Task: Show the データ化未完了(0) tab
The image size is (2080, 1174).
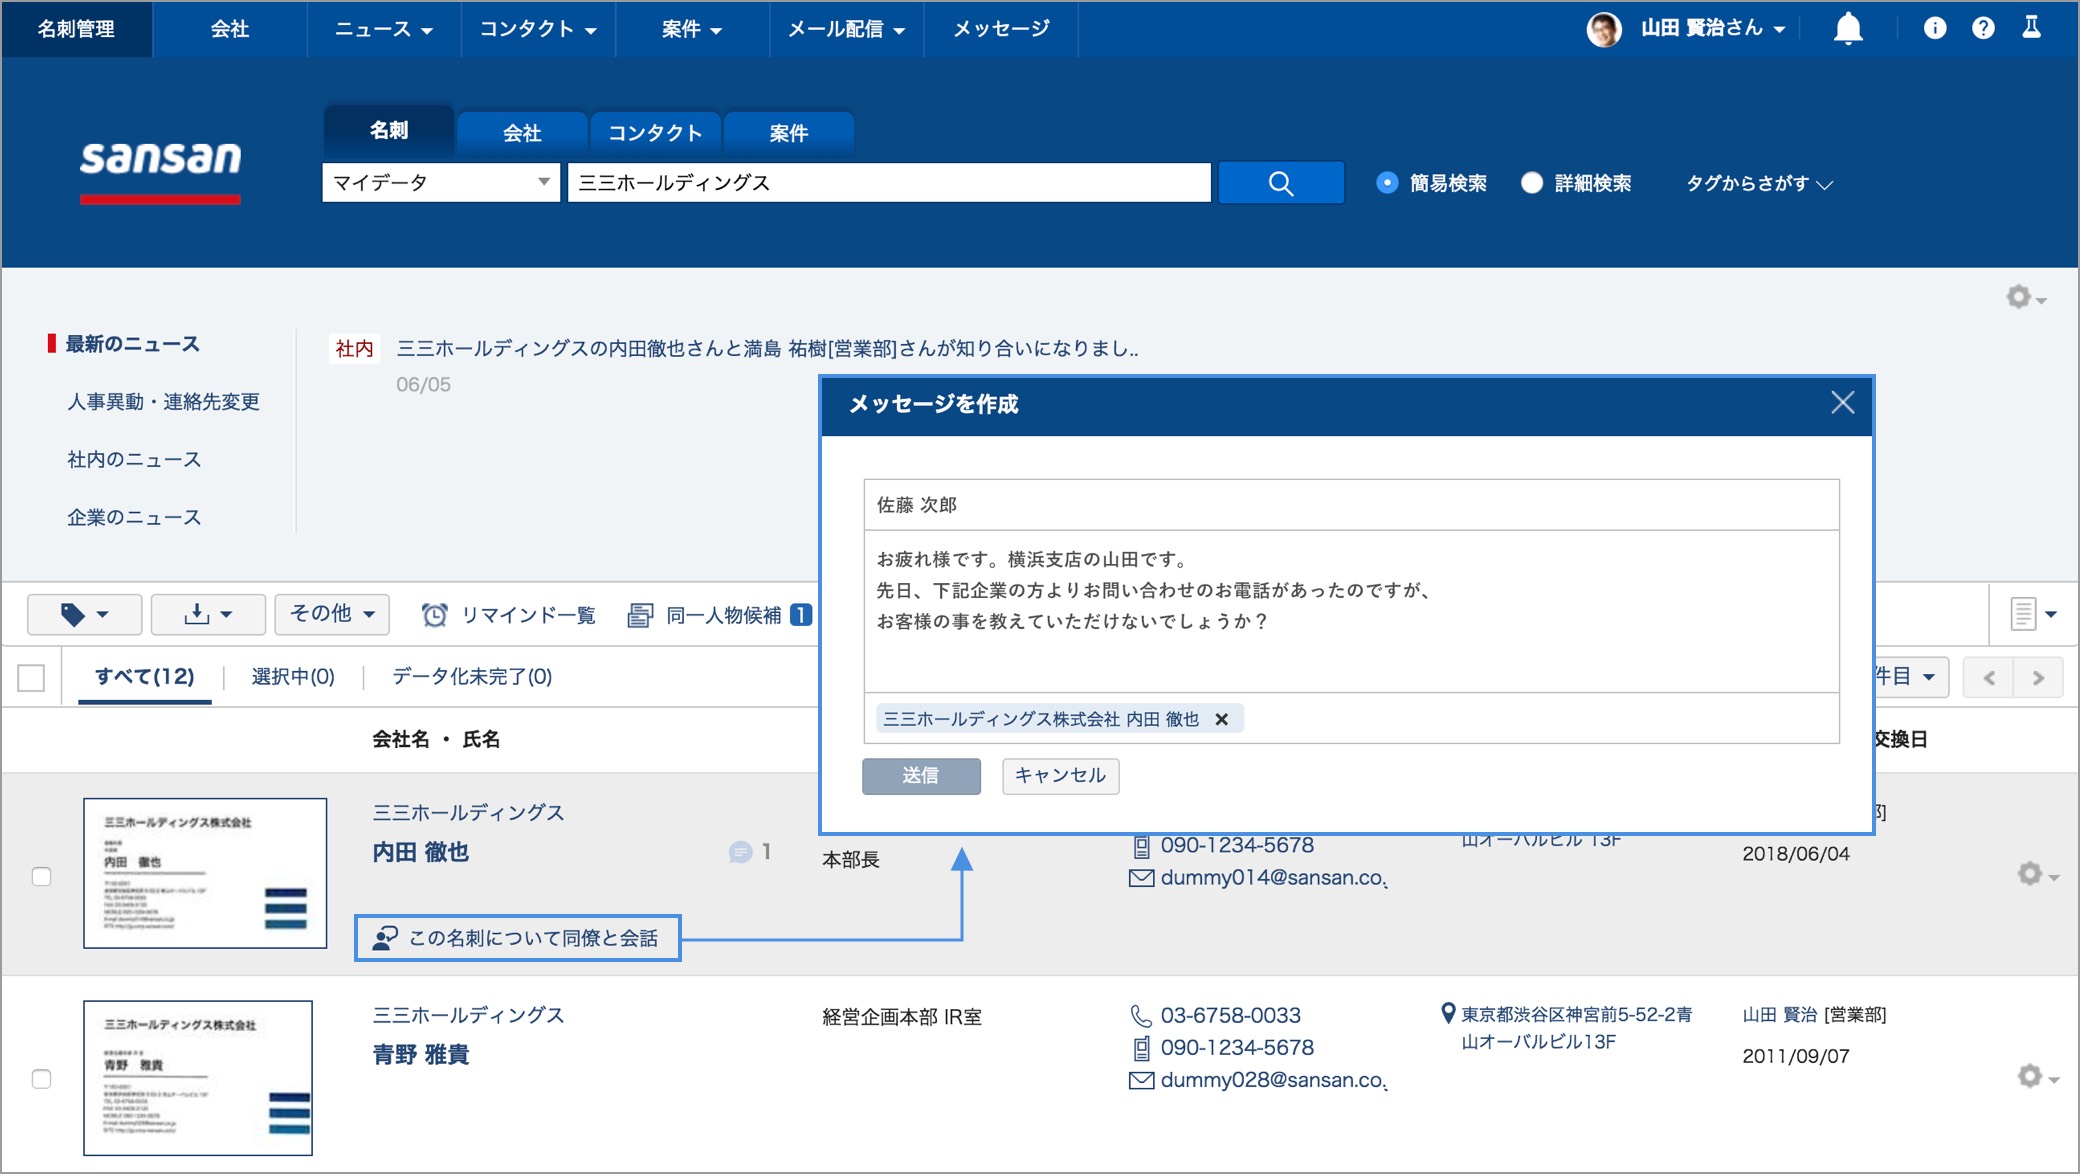Action: click(472, 677)
